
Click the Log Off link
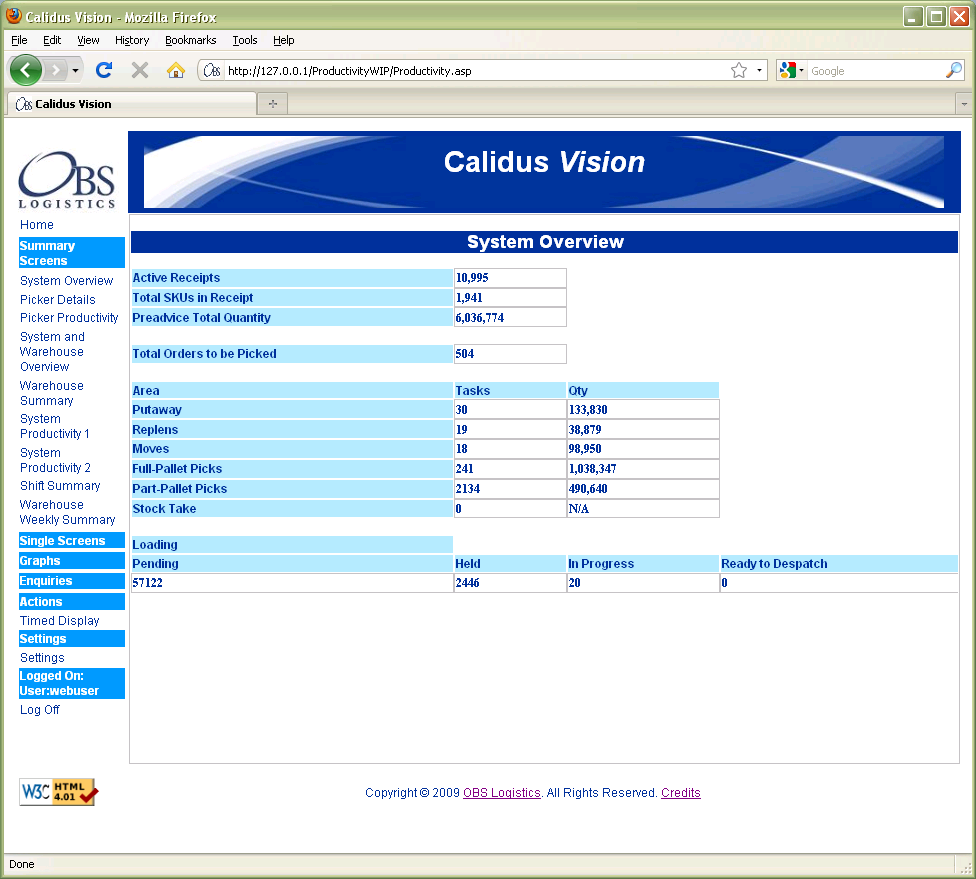[x=40, y=710]
